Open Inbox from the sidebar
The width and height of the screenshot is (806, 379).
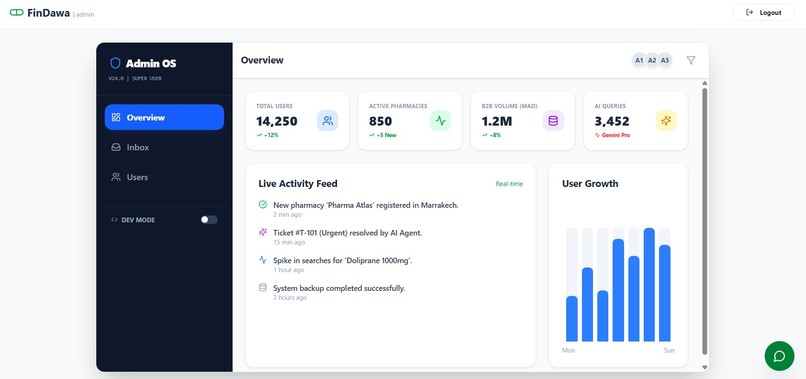[164, 147]
